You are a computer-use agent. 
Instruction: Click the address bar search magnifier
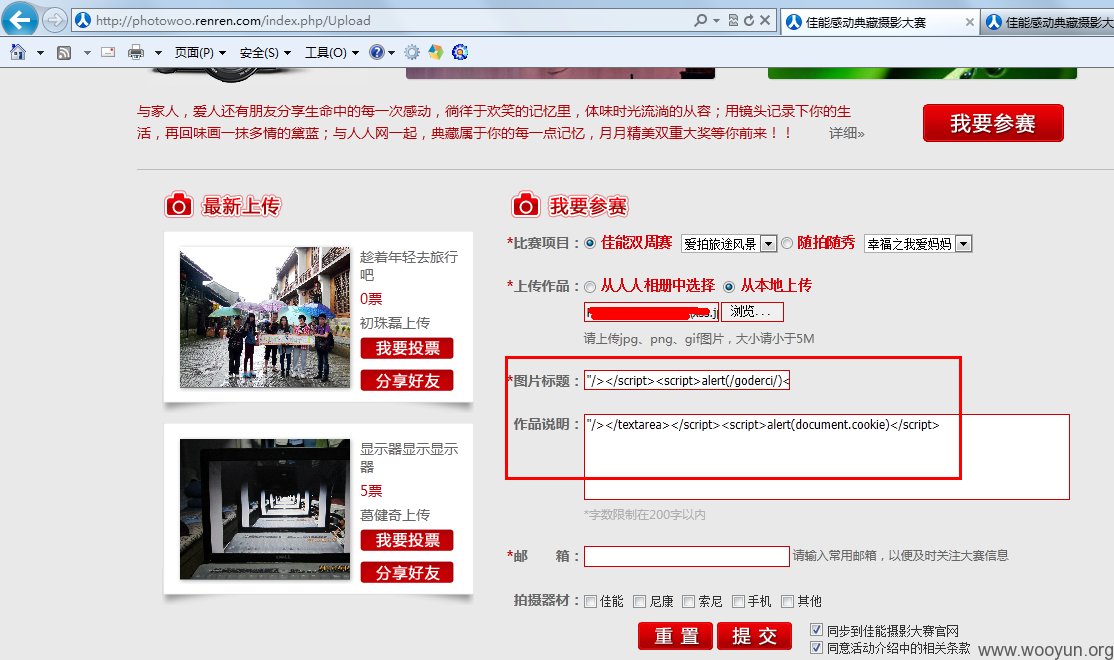point(701,21)
